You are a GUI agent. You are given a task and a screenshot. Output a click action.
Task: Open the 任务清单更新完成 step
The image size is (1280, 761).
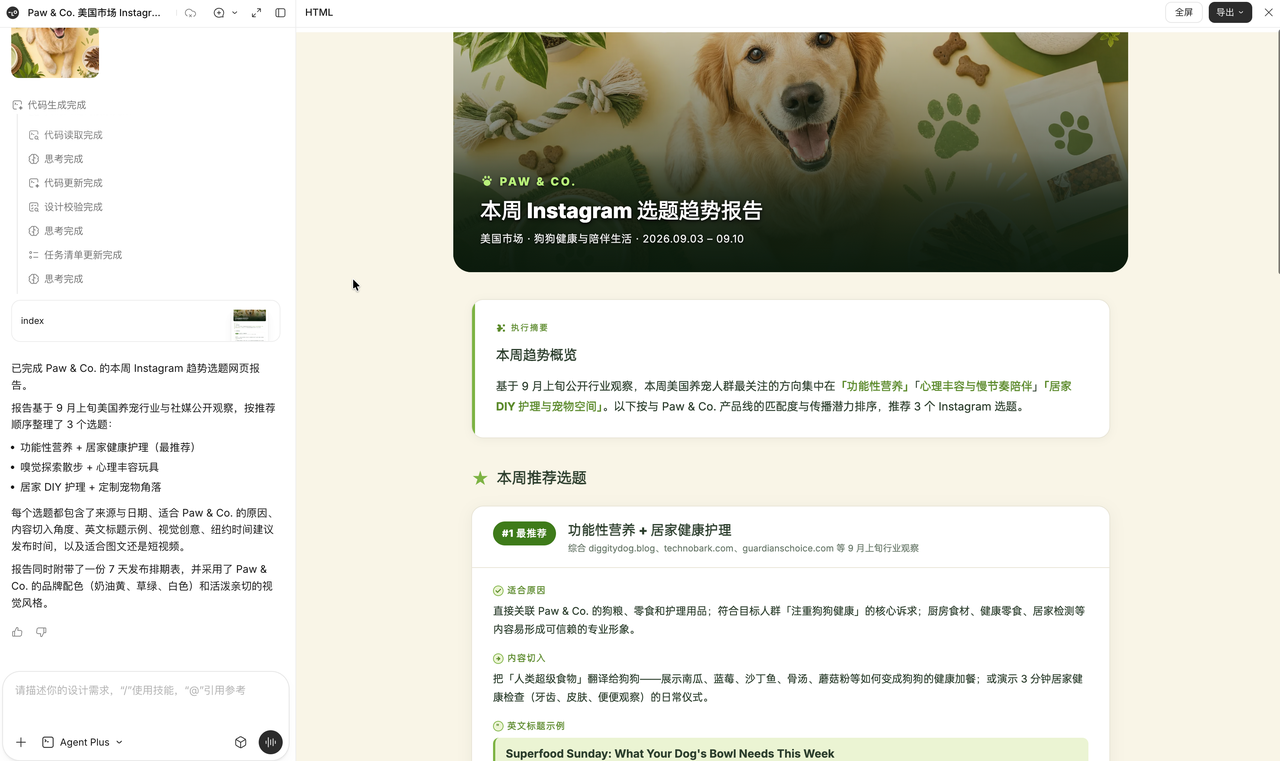76,255
